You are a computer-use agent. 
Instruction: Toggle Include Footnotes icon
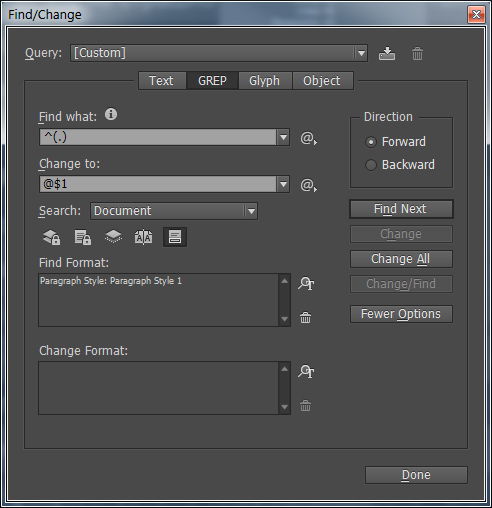tap(175, 237)
